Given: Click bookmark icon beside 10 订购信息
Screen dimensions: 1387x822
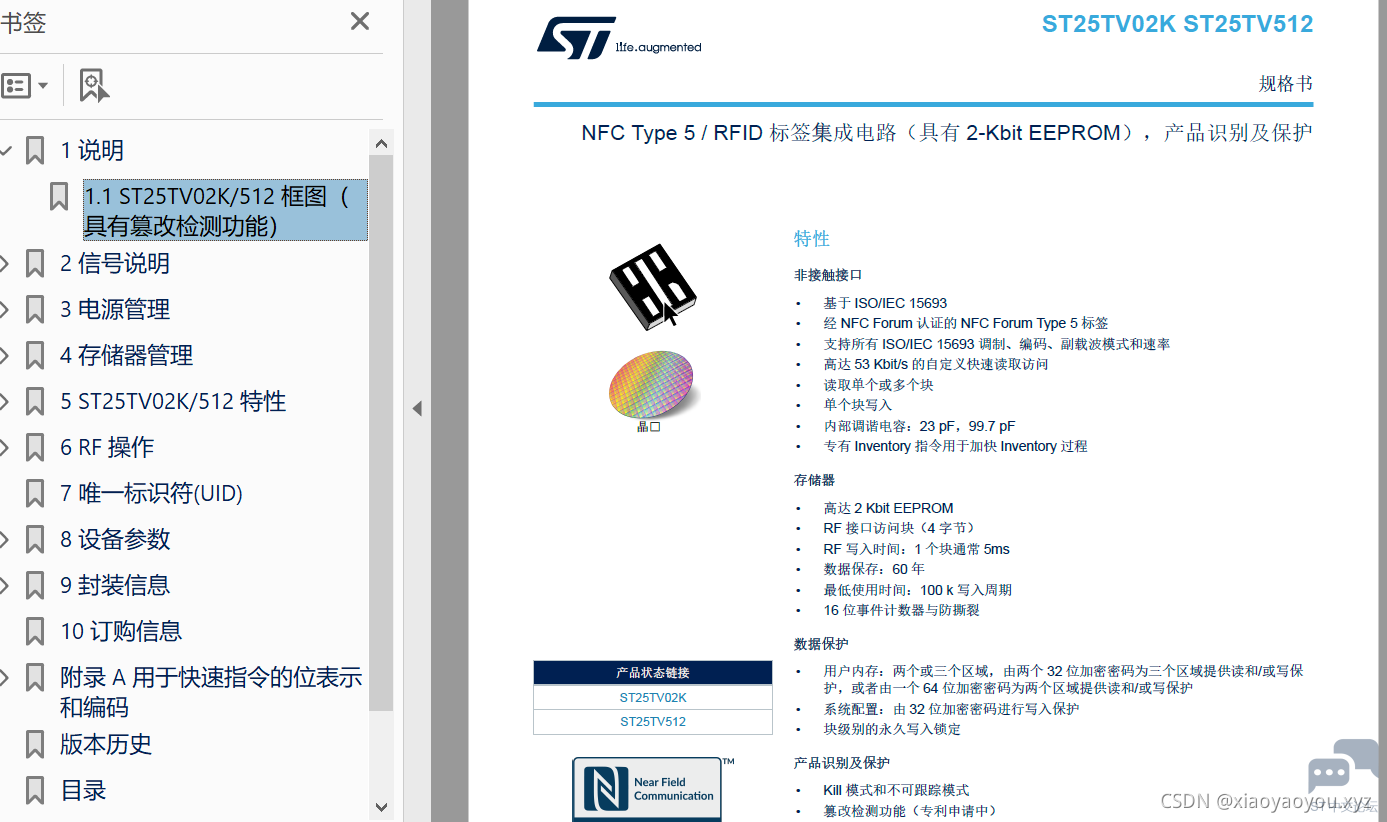Looking at the screenshot, I should pos(35,632).
